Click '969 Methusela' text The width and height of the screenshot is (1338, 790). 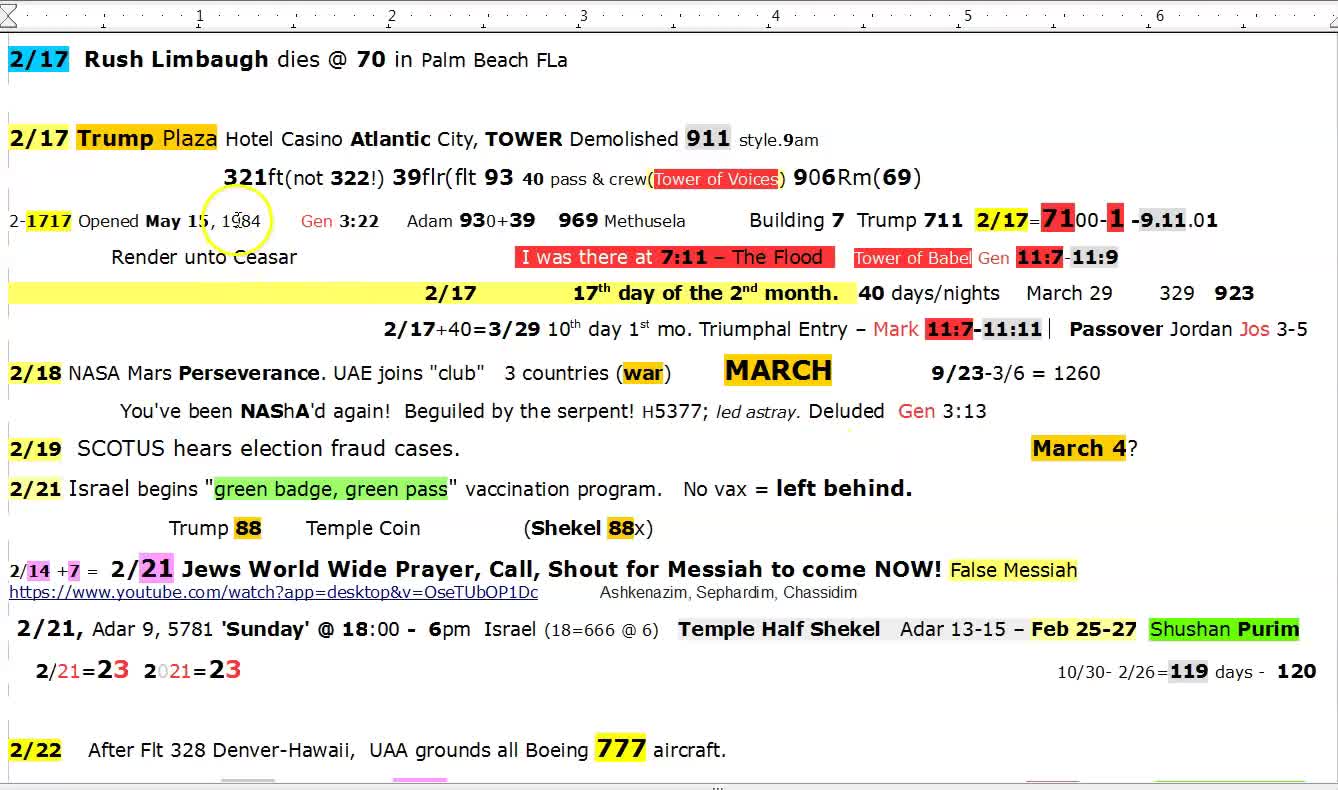(622, 221)
